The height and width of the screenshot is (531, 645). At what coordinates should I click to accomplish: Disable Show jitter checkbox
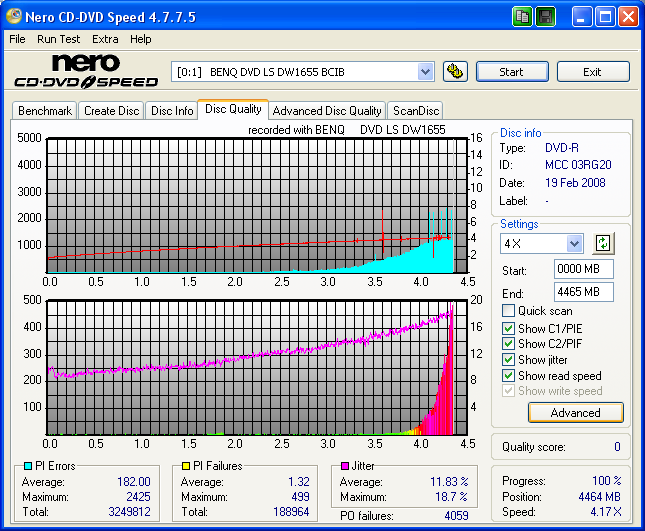pos(508,359)
